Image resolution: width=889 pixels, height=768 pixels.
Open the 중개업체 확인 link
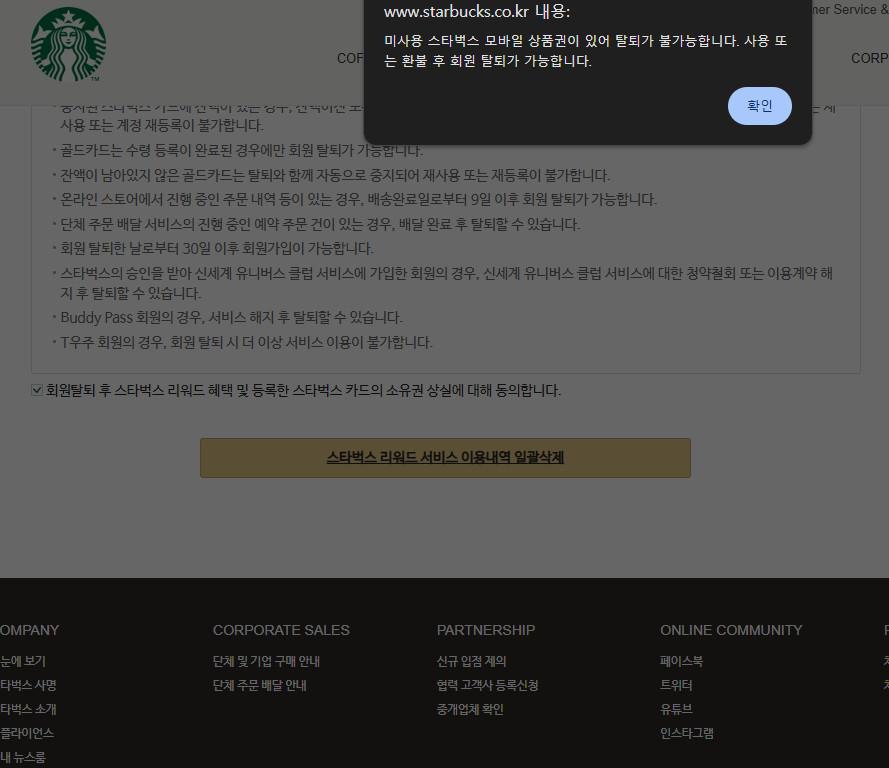click(469, 709)
